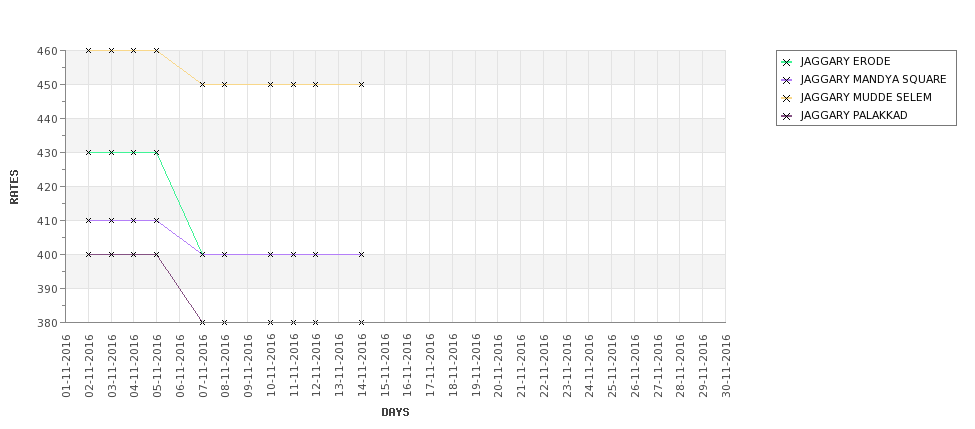This screenshot has width=975, height=429.
Task: Click the 01-11-2016 date label
Action: tap(66, 366)
